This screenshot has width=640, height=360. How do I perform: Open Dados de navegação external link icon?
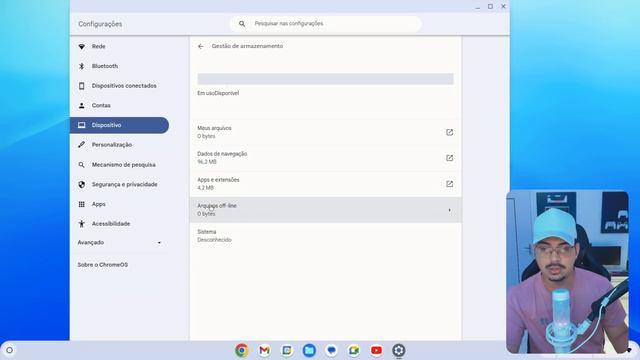click(449, 158)
